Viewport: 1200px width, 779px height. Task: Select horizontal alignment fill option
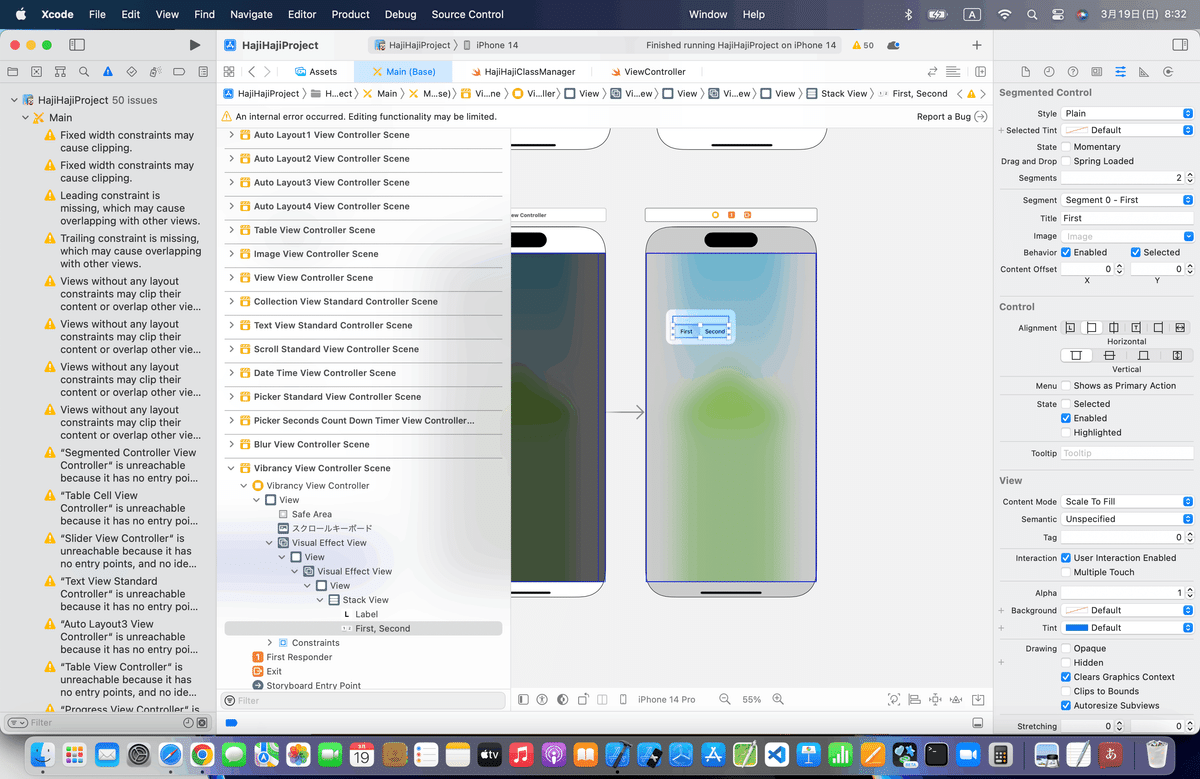coord(1181,328)
